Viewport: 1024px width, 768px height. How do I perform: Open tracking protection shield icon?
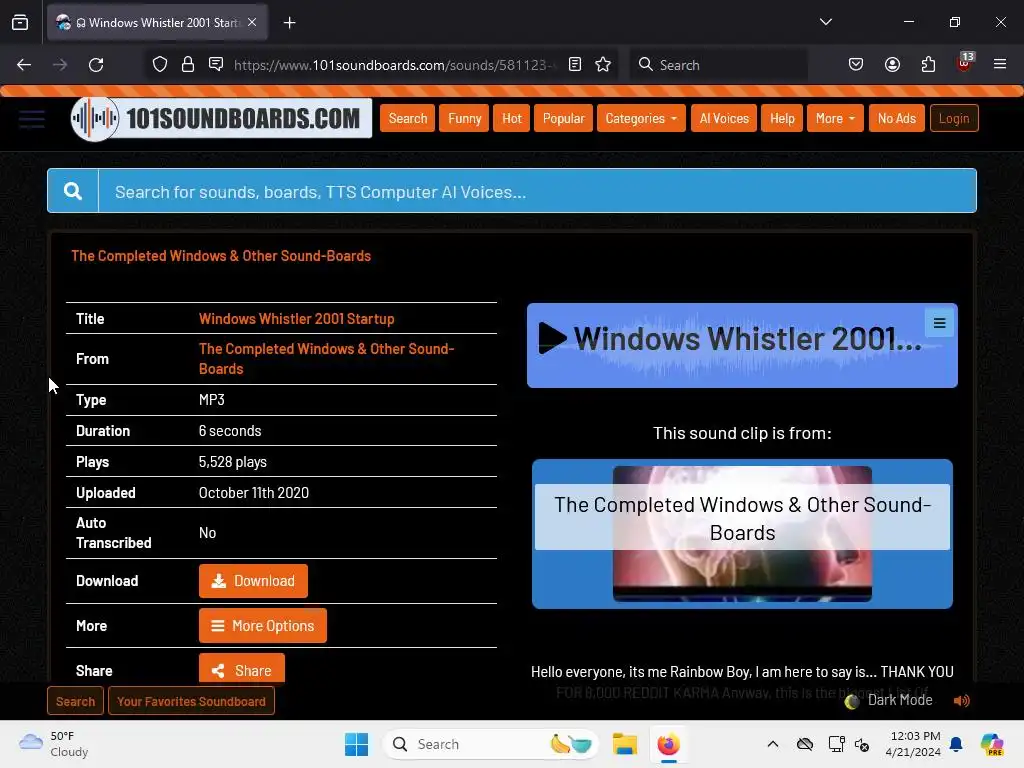160,64
